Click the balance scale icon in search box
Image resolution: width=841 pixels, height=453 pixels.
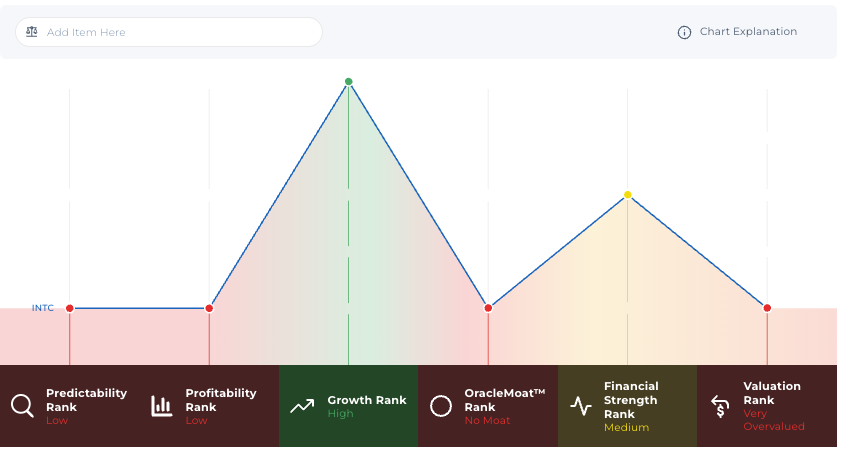click(32, 32)
